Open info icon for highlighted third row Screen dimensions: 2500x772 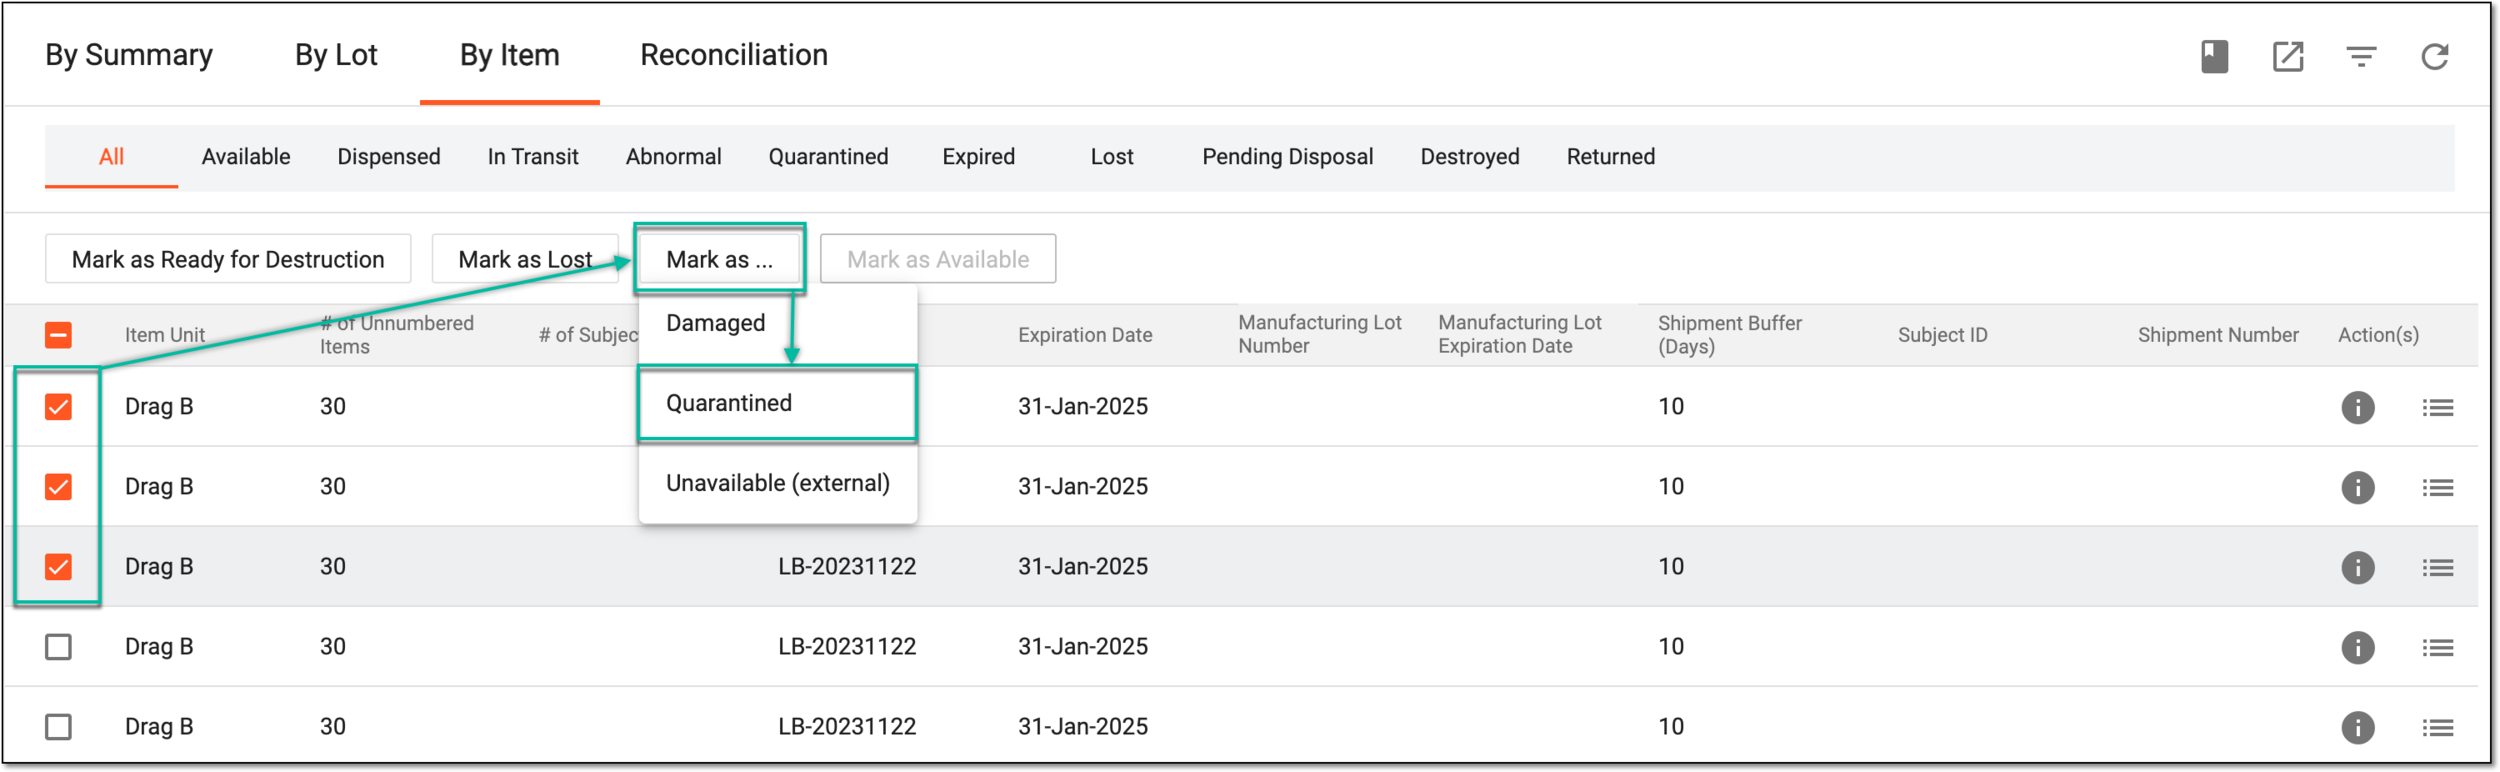[2357, 567]
